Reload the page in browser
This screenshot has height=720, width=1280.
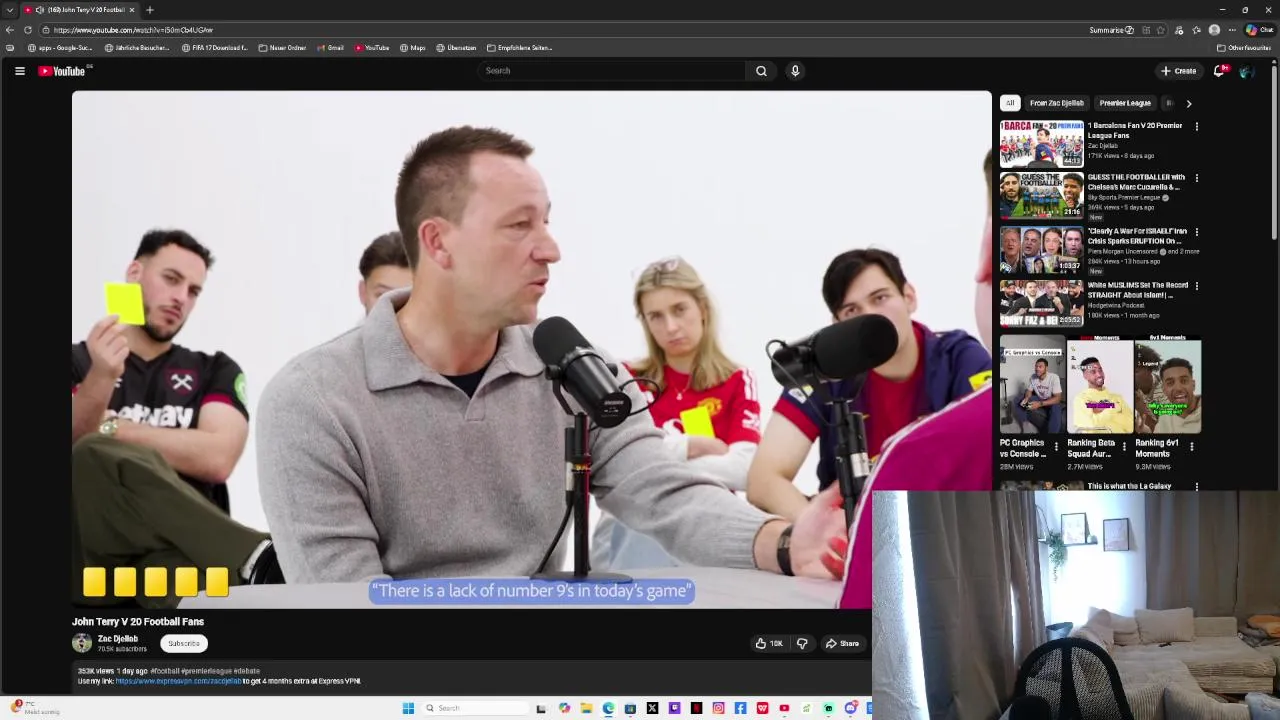pos(27,30)
